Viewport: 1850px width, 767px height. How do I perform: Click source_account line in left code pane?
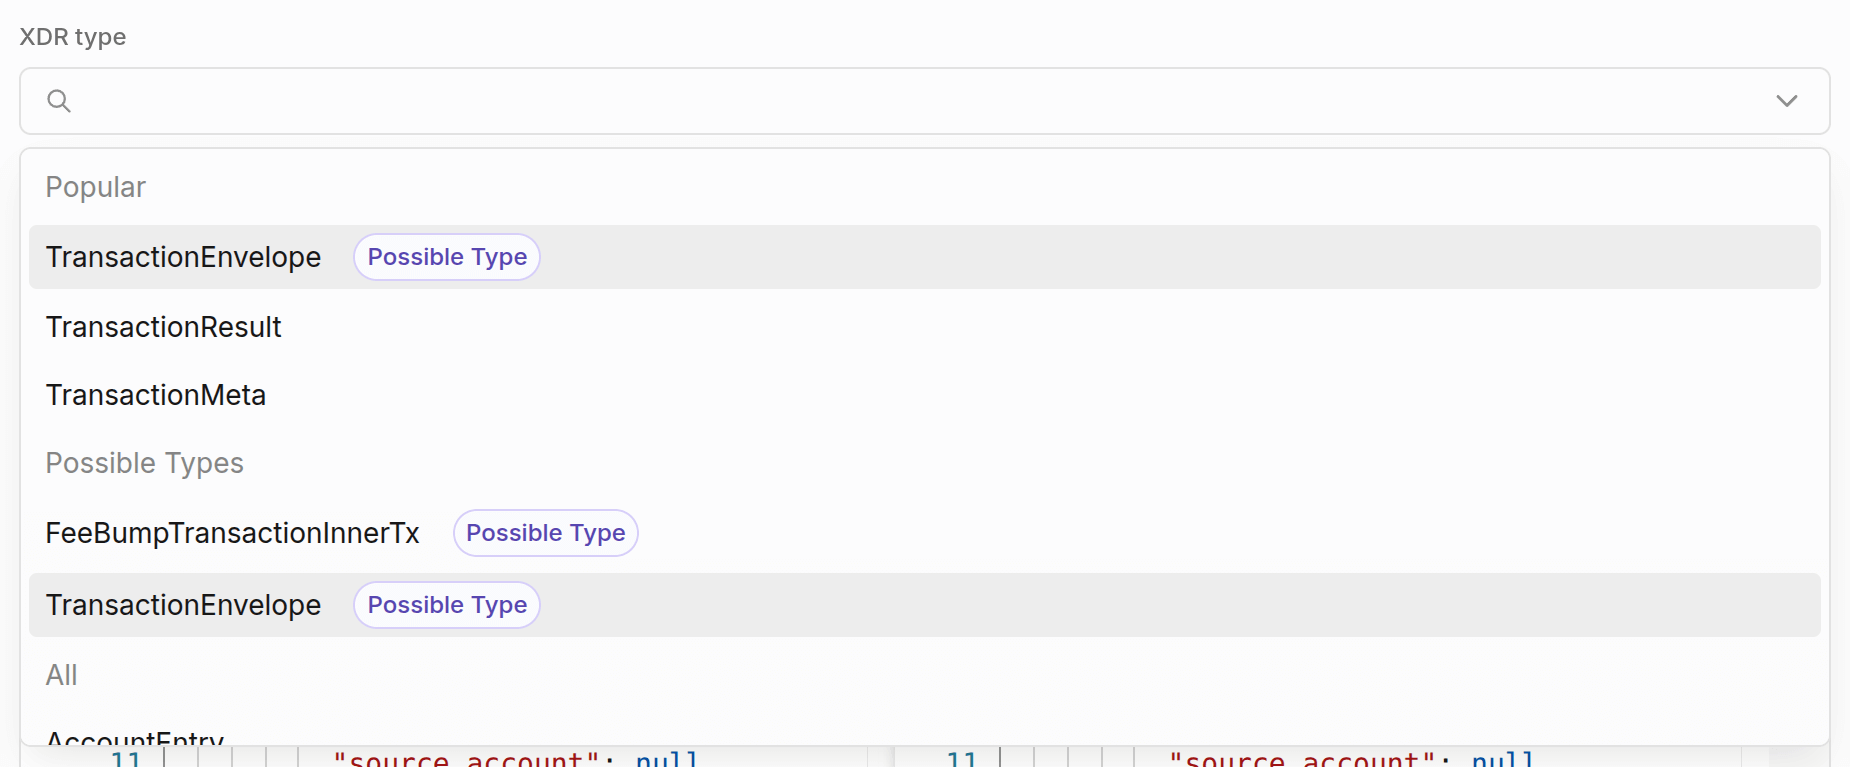tap(515, 758)
